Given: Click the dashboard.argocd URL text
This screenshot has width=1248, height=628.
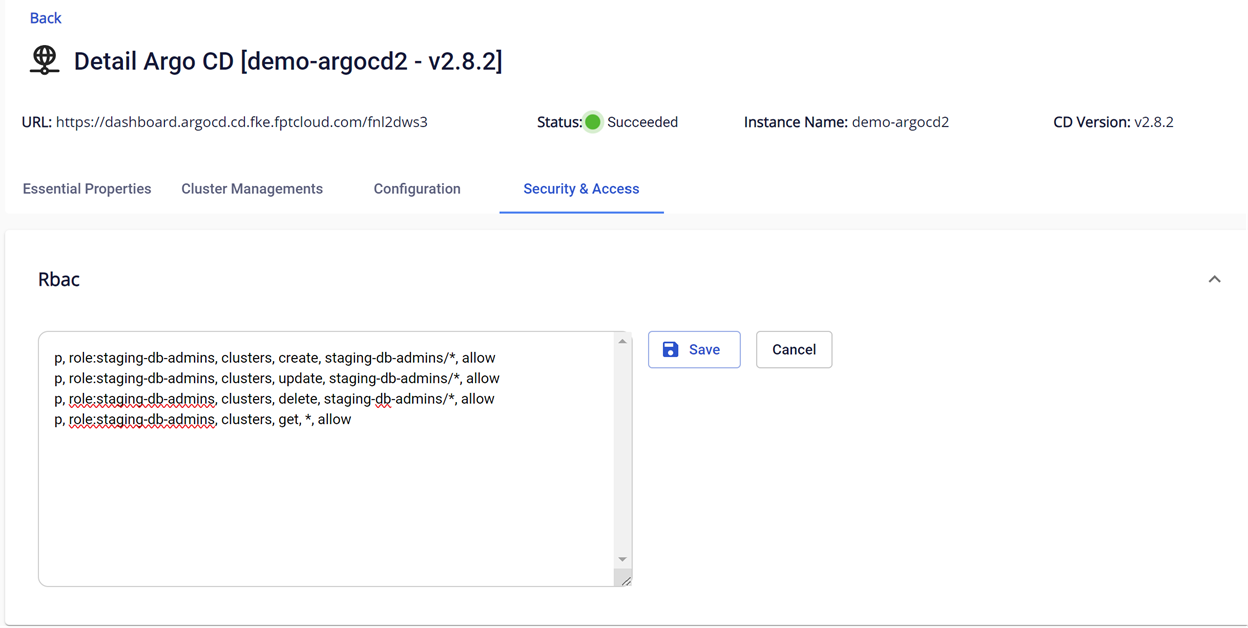Looking at the screenshot, I should 241,122.
